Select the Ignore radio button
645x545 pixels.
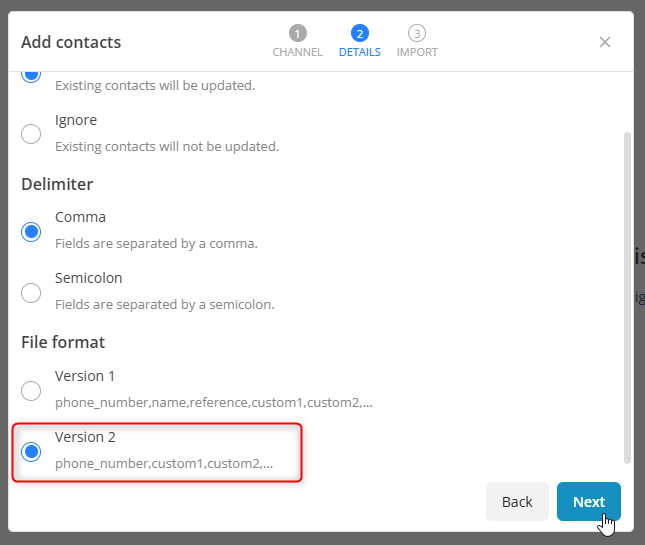tap(32, 133)
